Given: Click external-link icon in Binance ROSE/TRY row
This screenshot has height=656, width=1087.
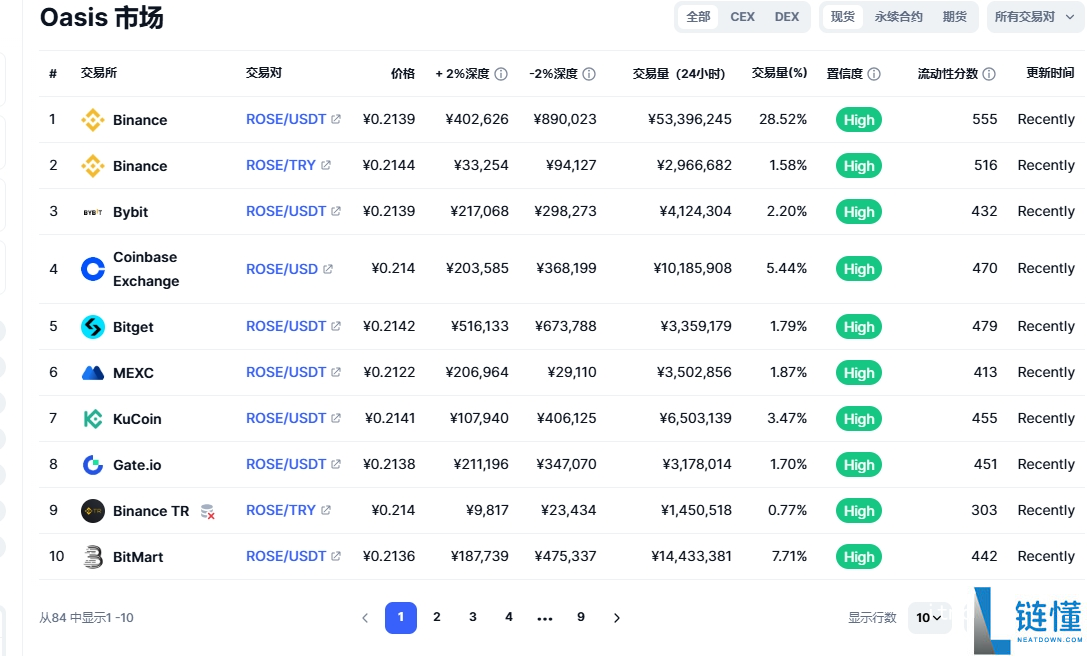Looking at the screenshot, I should click(326, 165).
